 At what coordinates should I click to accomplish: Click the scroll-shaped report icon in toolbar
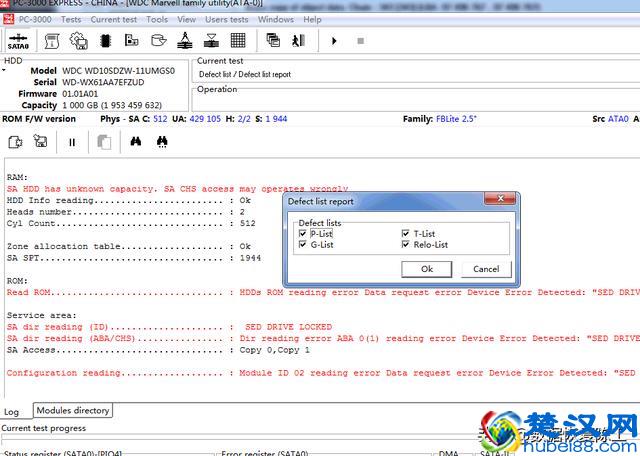pos(52,41)
